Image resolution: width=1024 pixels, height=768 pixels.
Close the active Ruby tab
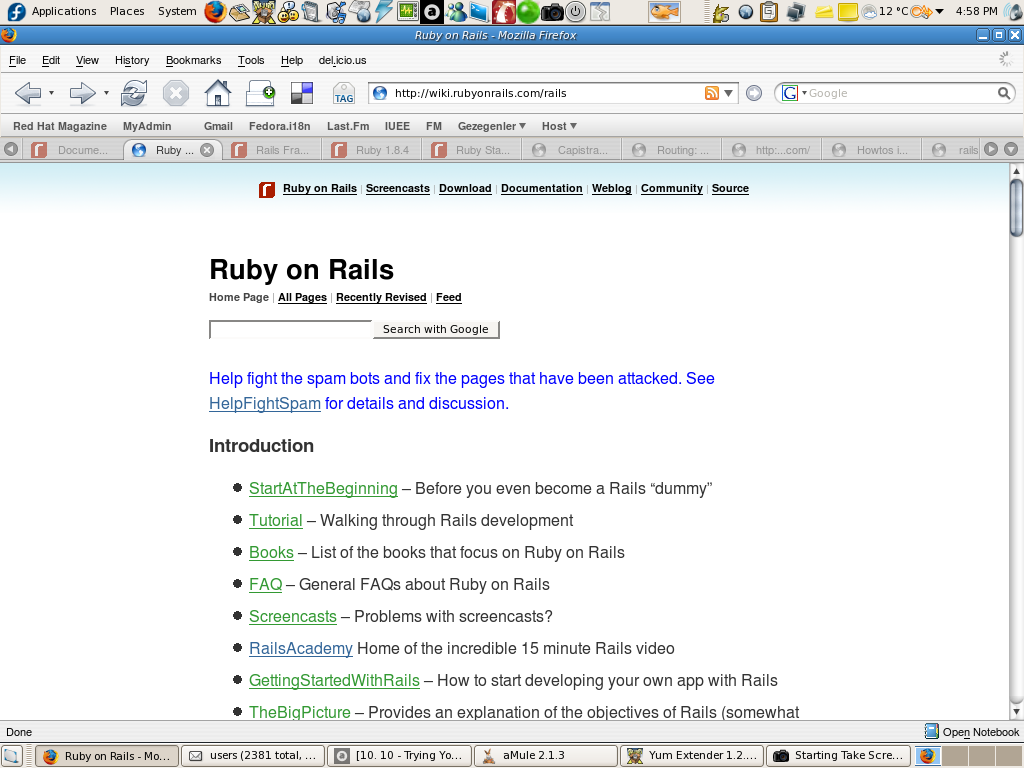coord(207,150)
